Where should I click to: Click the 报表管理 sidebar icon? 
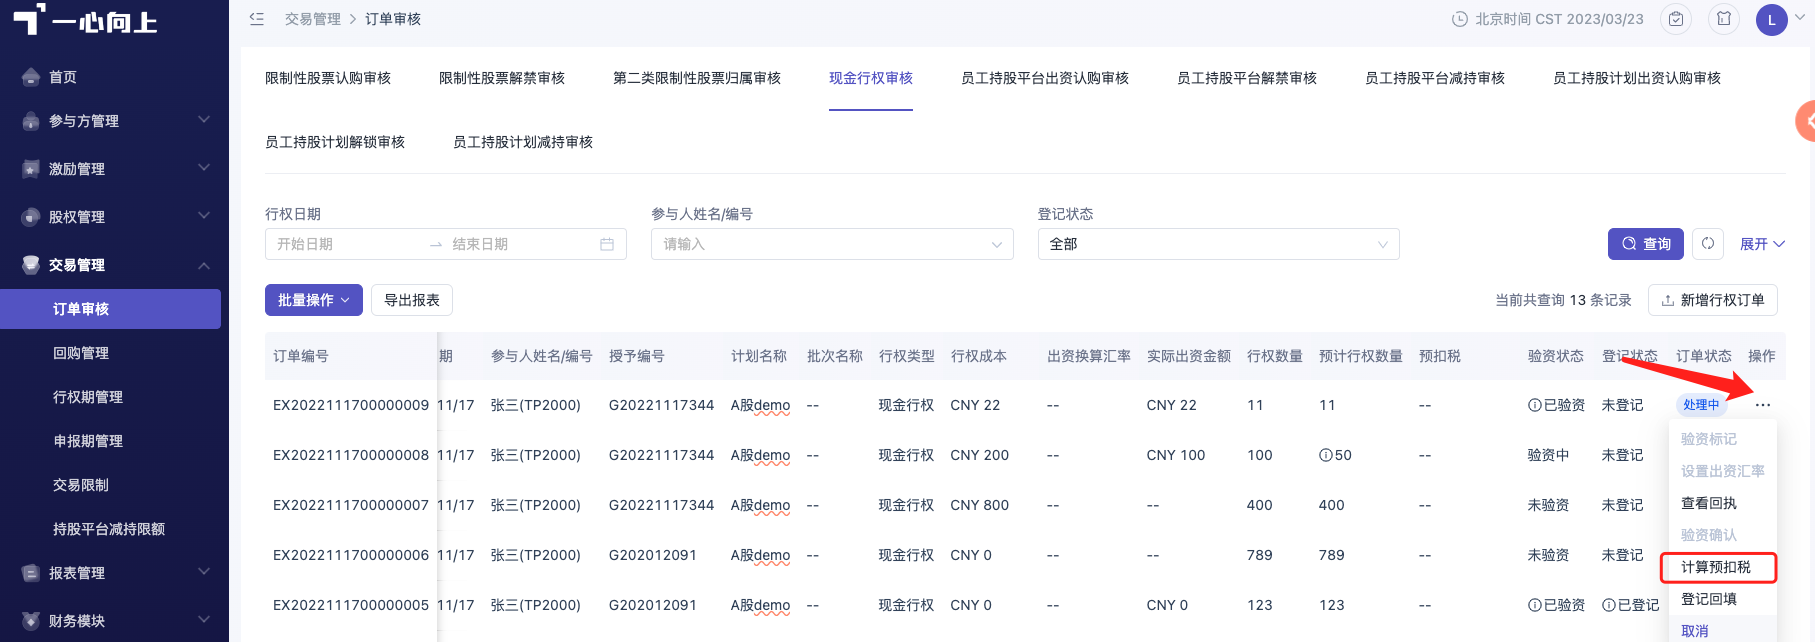31,573
